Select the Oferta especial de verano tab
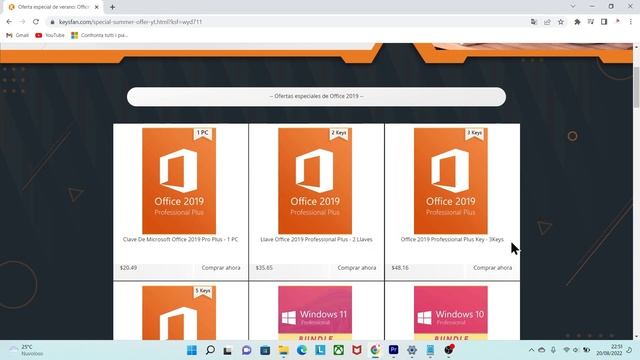Screen dimensions: 640x360 coord(53,7)
